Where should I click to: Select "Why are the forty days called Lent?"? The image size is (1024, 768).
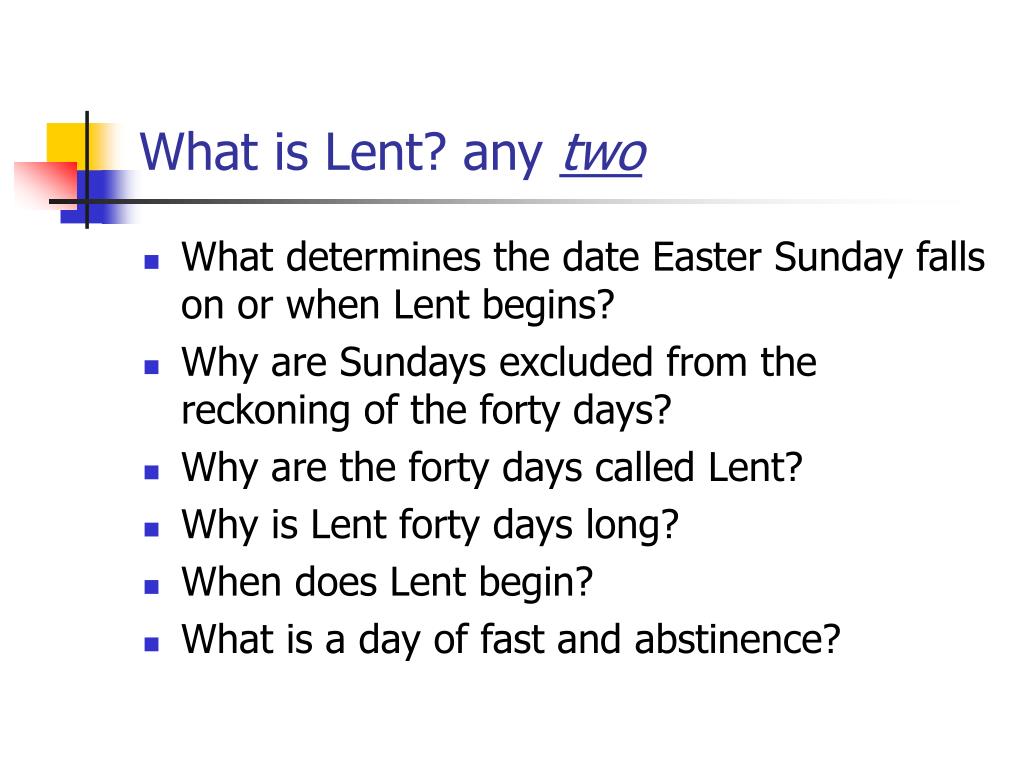click(x=492, y=469)
